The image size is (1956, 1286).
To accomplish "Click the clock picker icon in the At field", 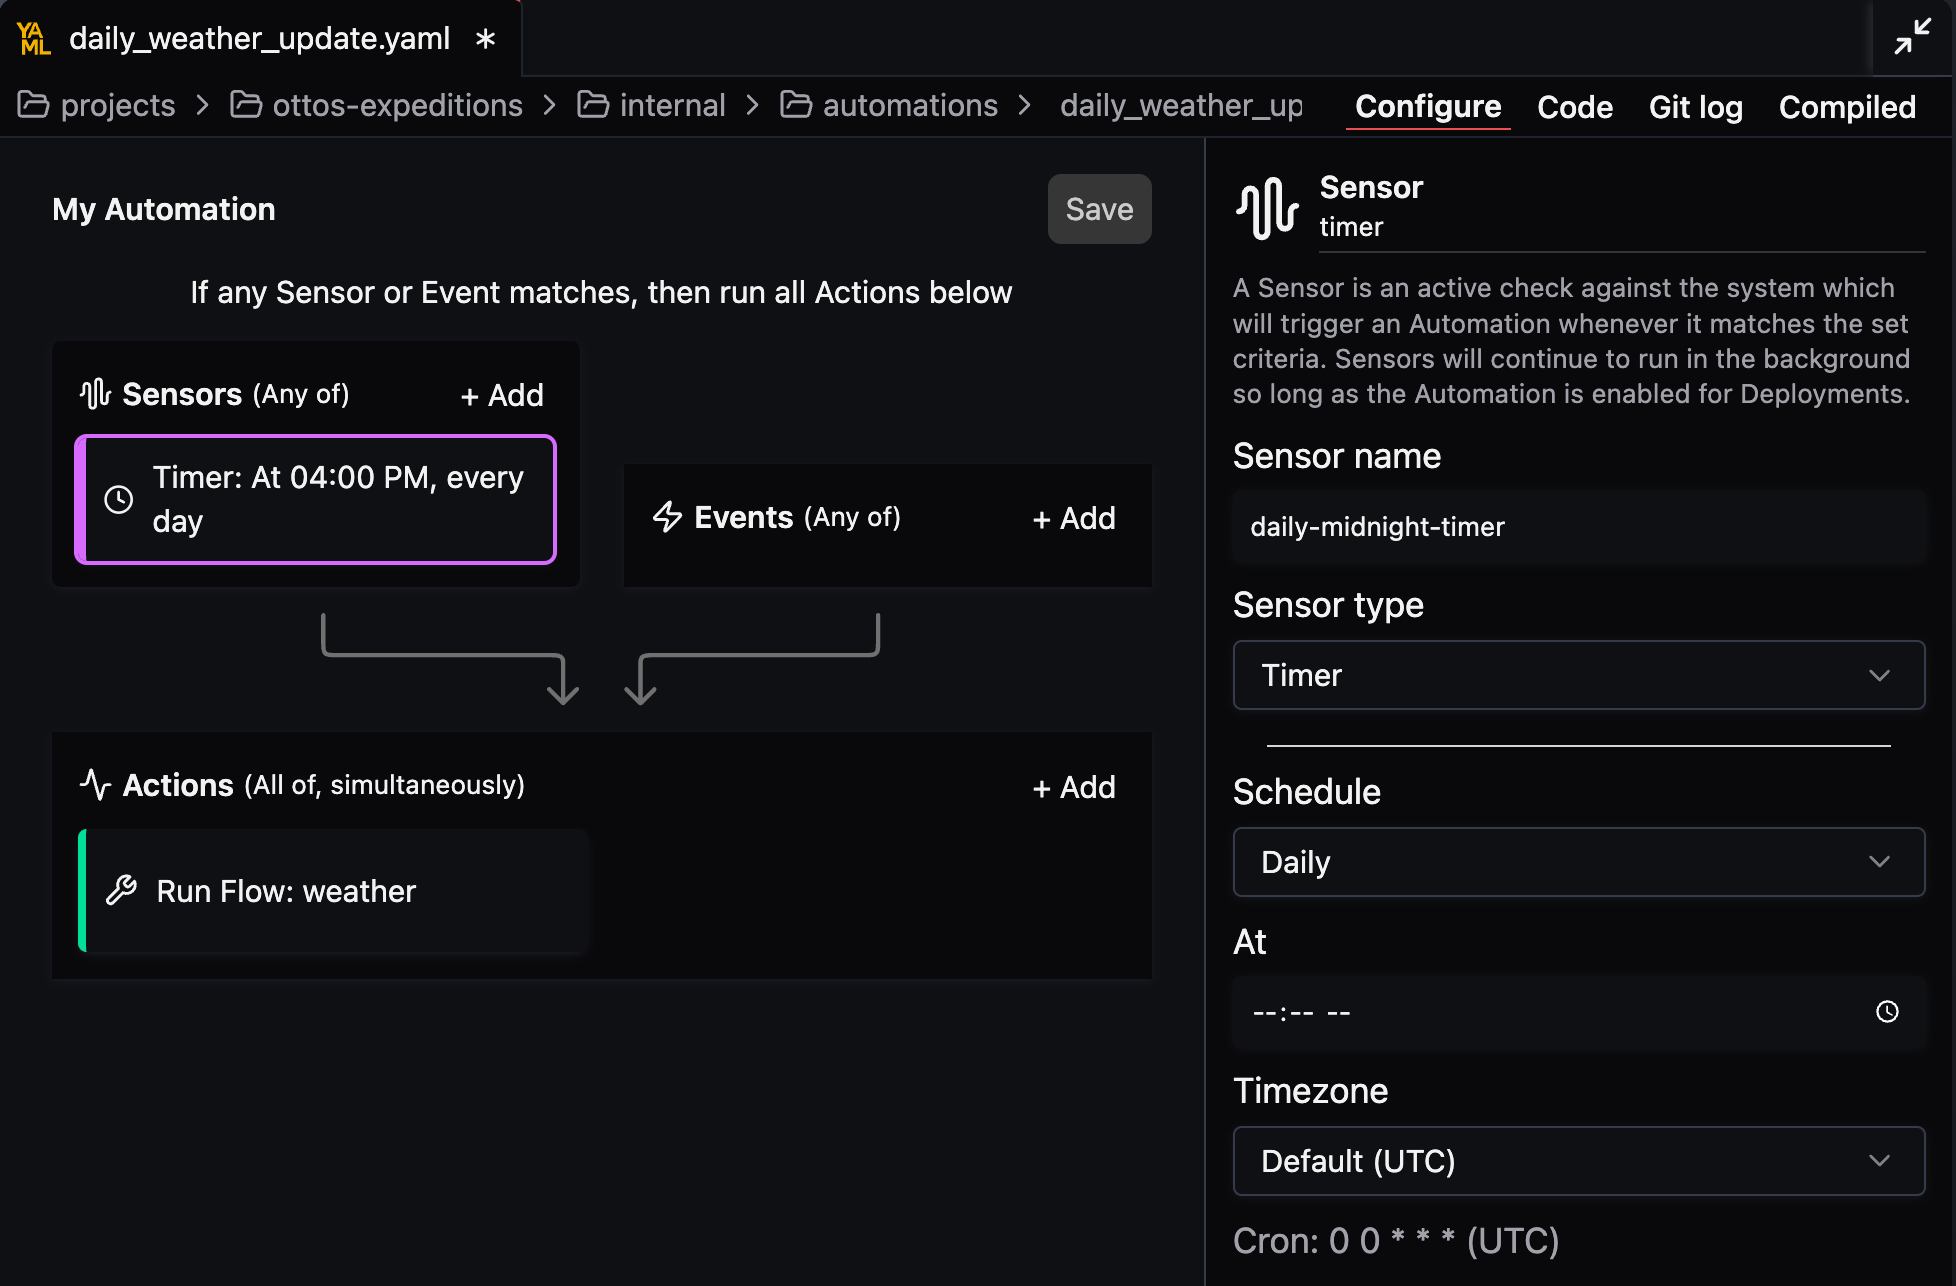I will click(x=1886, y=1012).
